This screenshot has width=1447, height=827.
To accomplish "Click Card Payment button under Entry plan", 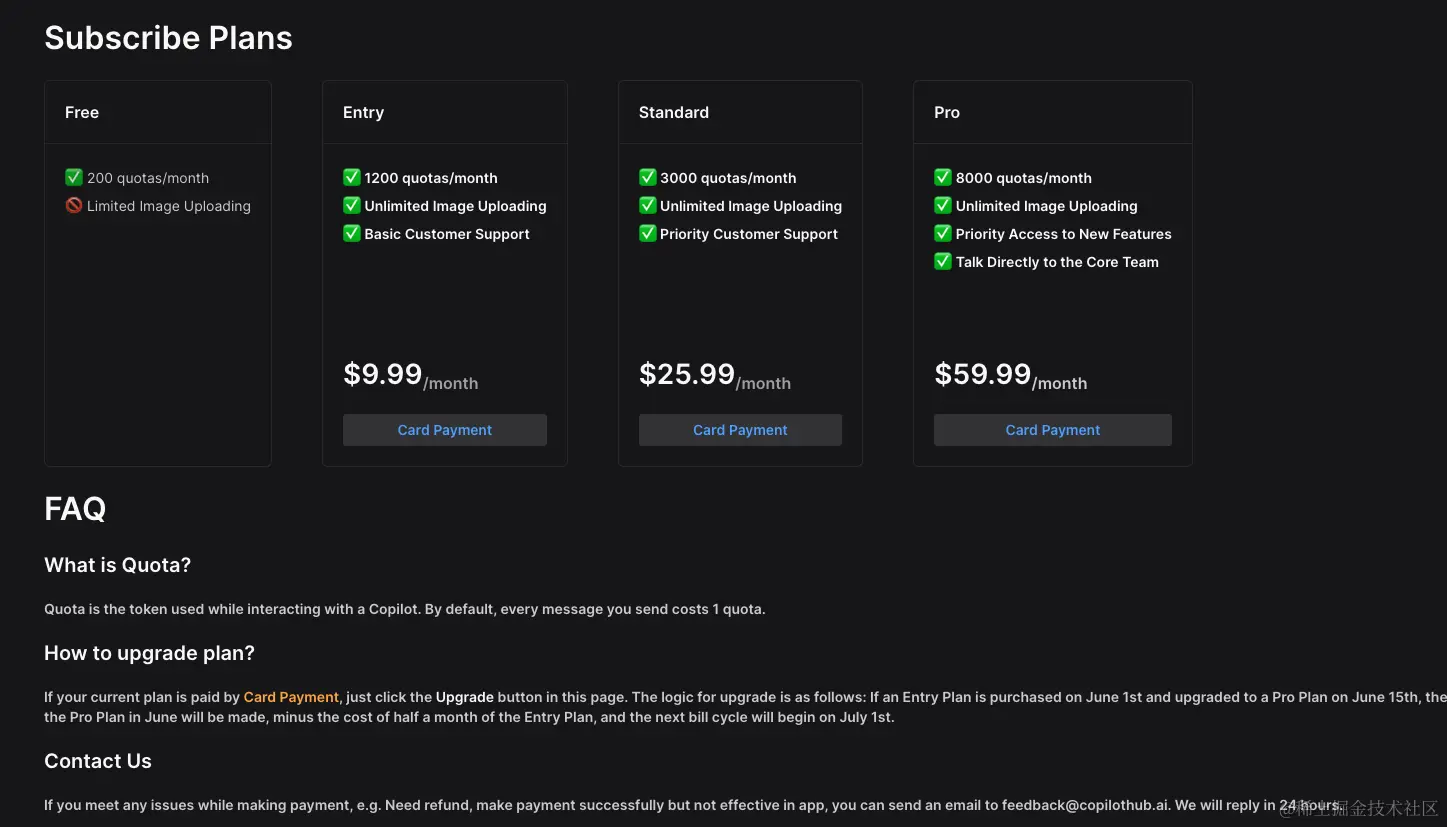I will [x=444, y=430].
